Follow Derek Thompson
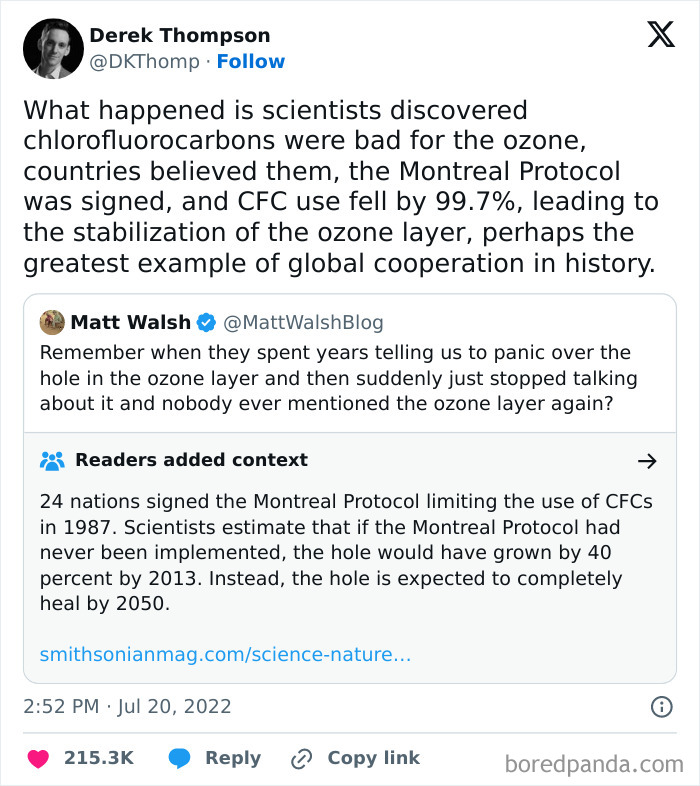Image resolution: width=700 pixels, height=786 pixels. (x=251, y=61)
